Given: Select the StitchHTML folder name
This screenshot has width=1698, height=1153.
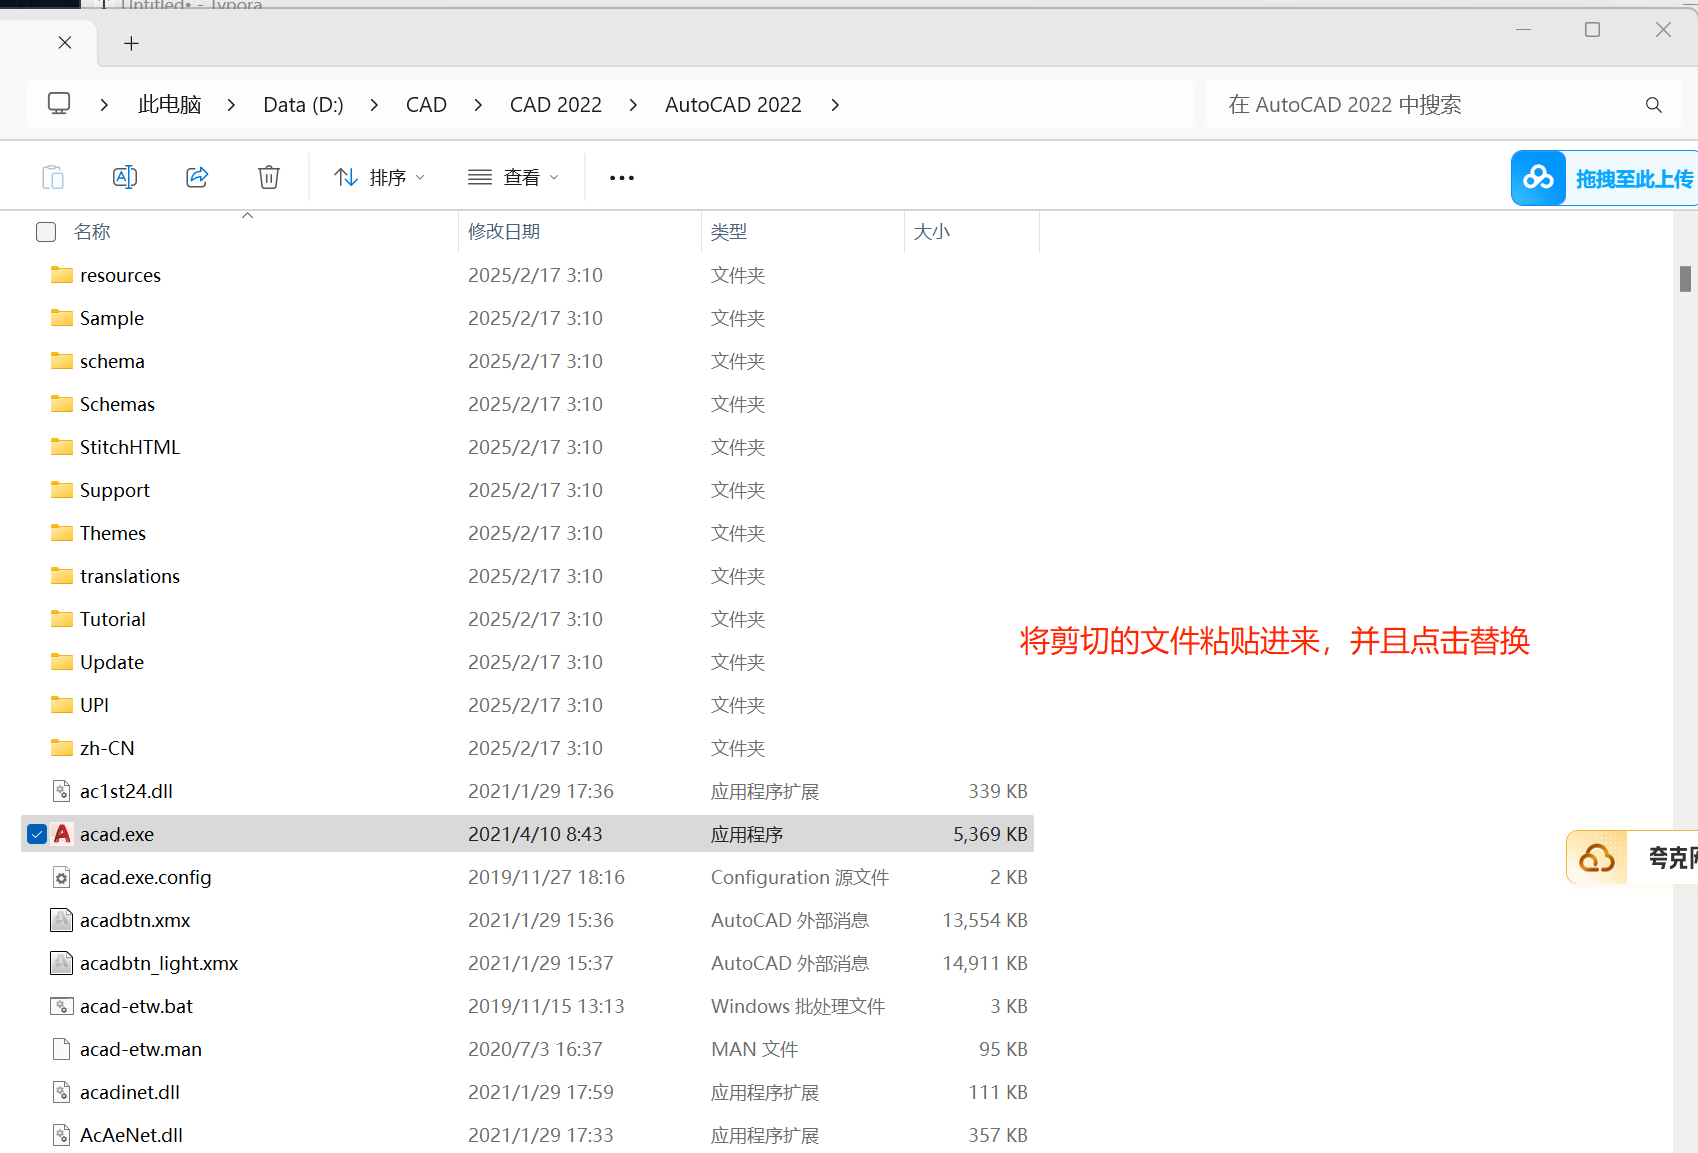Looking at the screenshot, I should click(130, 447).
